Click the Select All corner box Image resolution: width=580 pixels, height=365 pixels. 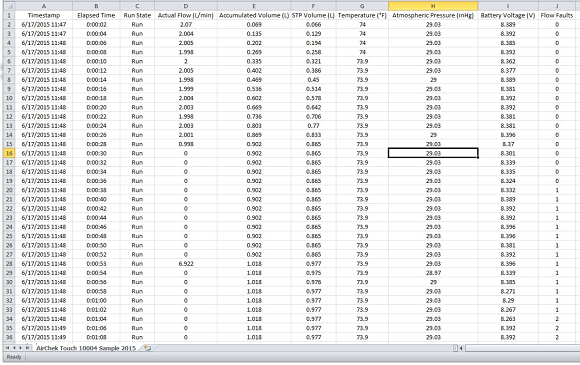click(9, 6)
